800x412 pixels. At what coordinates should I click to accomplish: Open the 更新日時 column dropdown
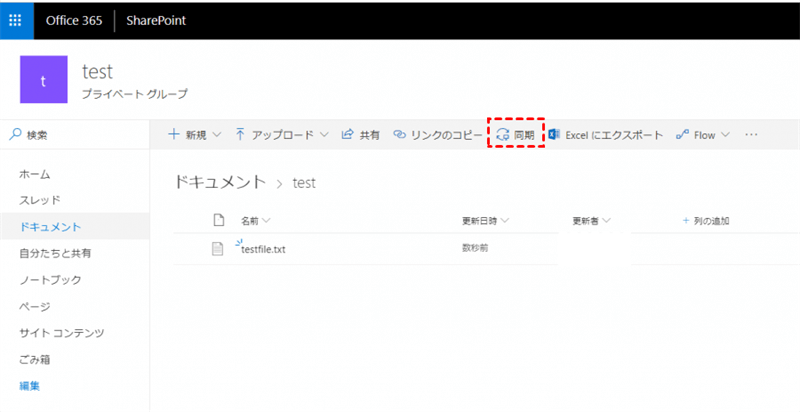(x=486, y=221)
